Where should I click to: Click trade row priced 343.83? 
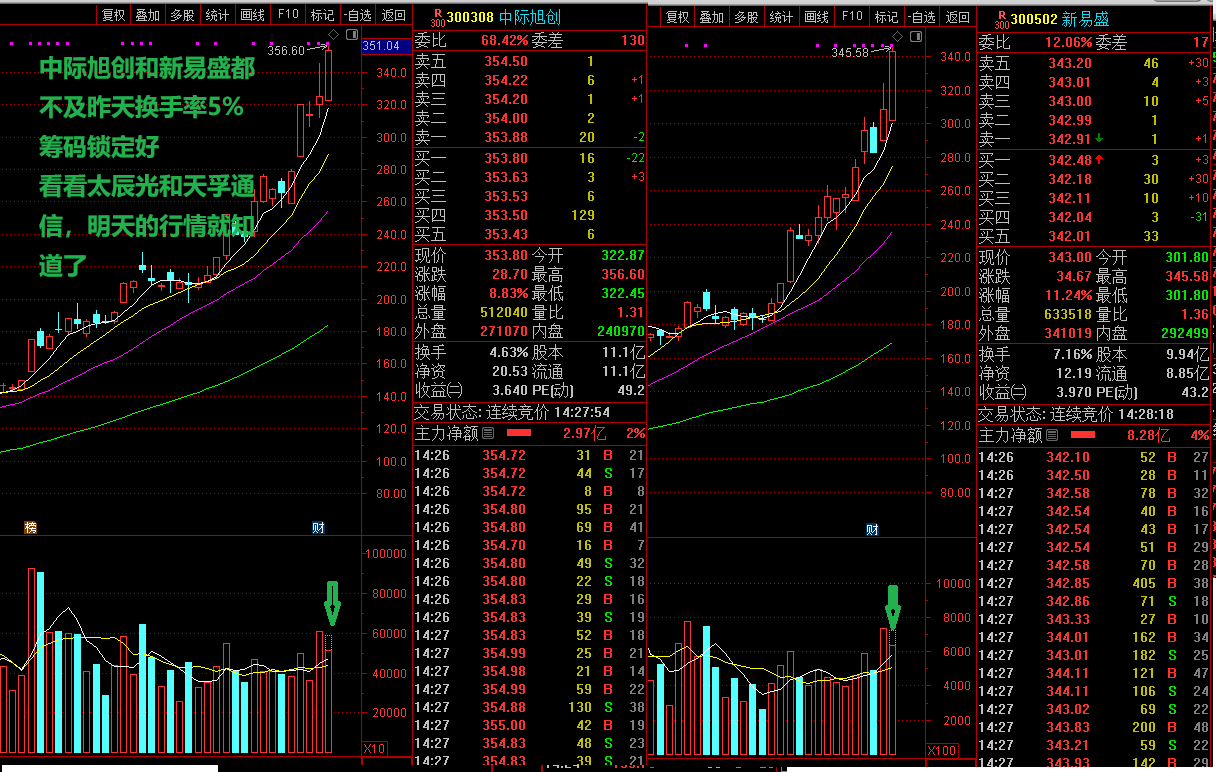[1094, 727]
